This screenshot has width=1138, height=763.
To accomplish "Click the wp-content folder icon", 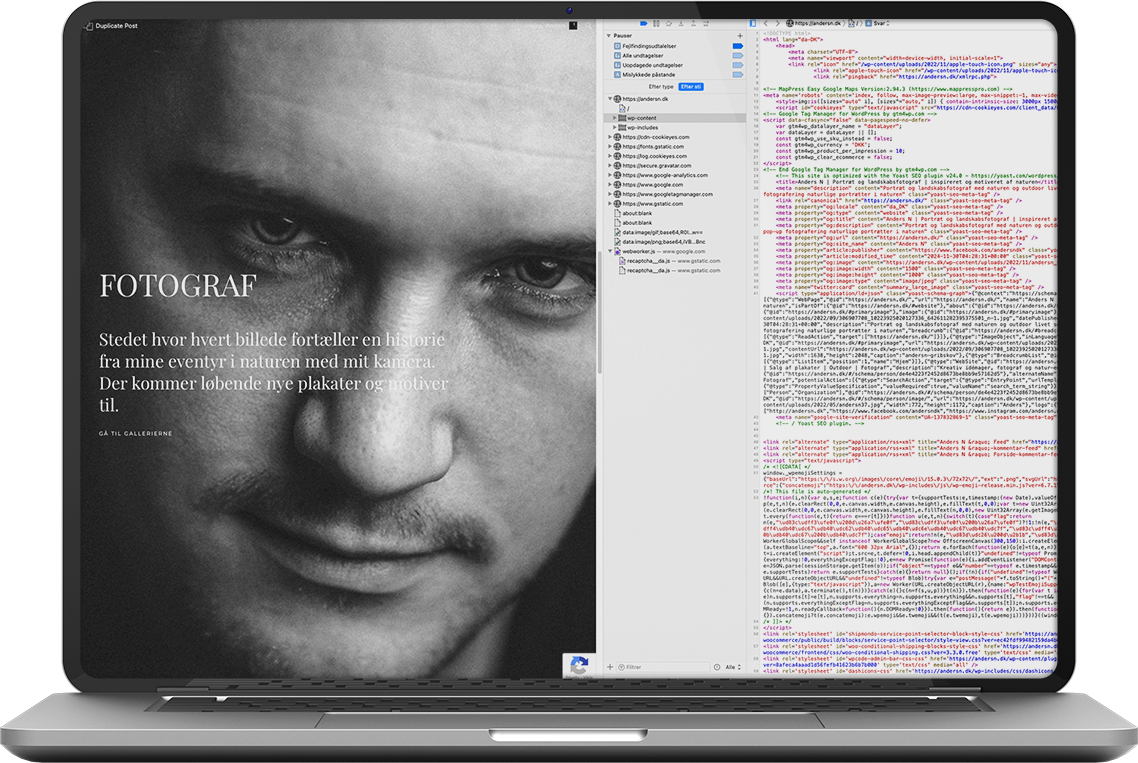I will click(622, 118).
